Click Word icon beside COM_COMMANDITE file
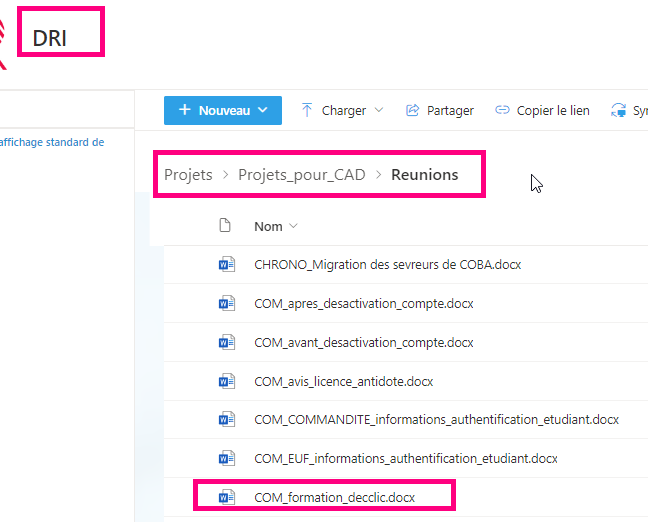The width and height of the screenshot is (648, 522). [226, 420]
